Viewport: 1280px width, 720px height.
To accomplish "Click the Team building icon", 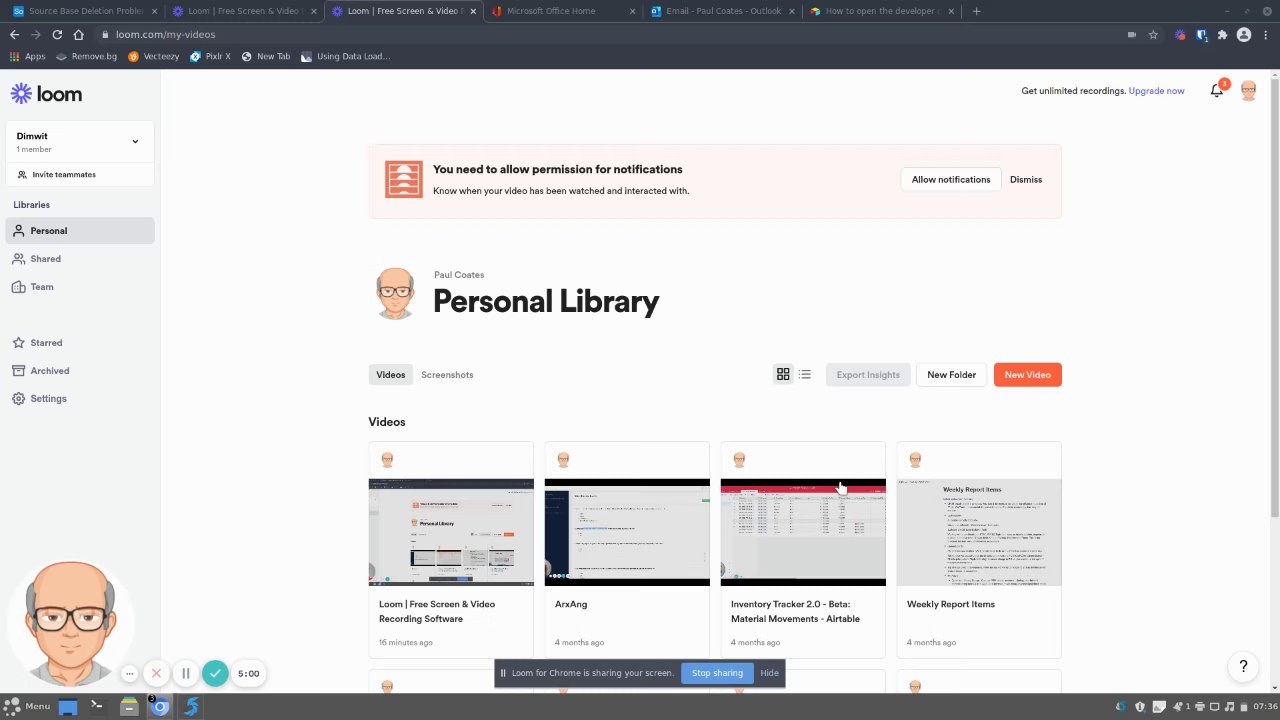I will point(19,287).
